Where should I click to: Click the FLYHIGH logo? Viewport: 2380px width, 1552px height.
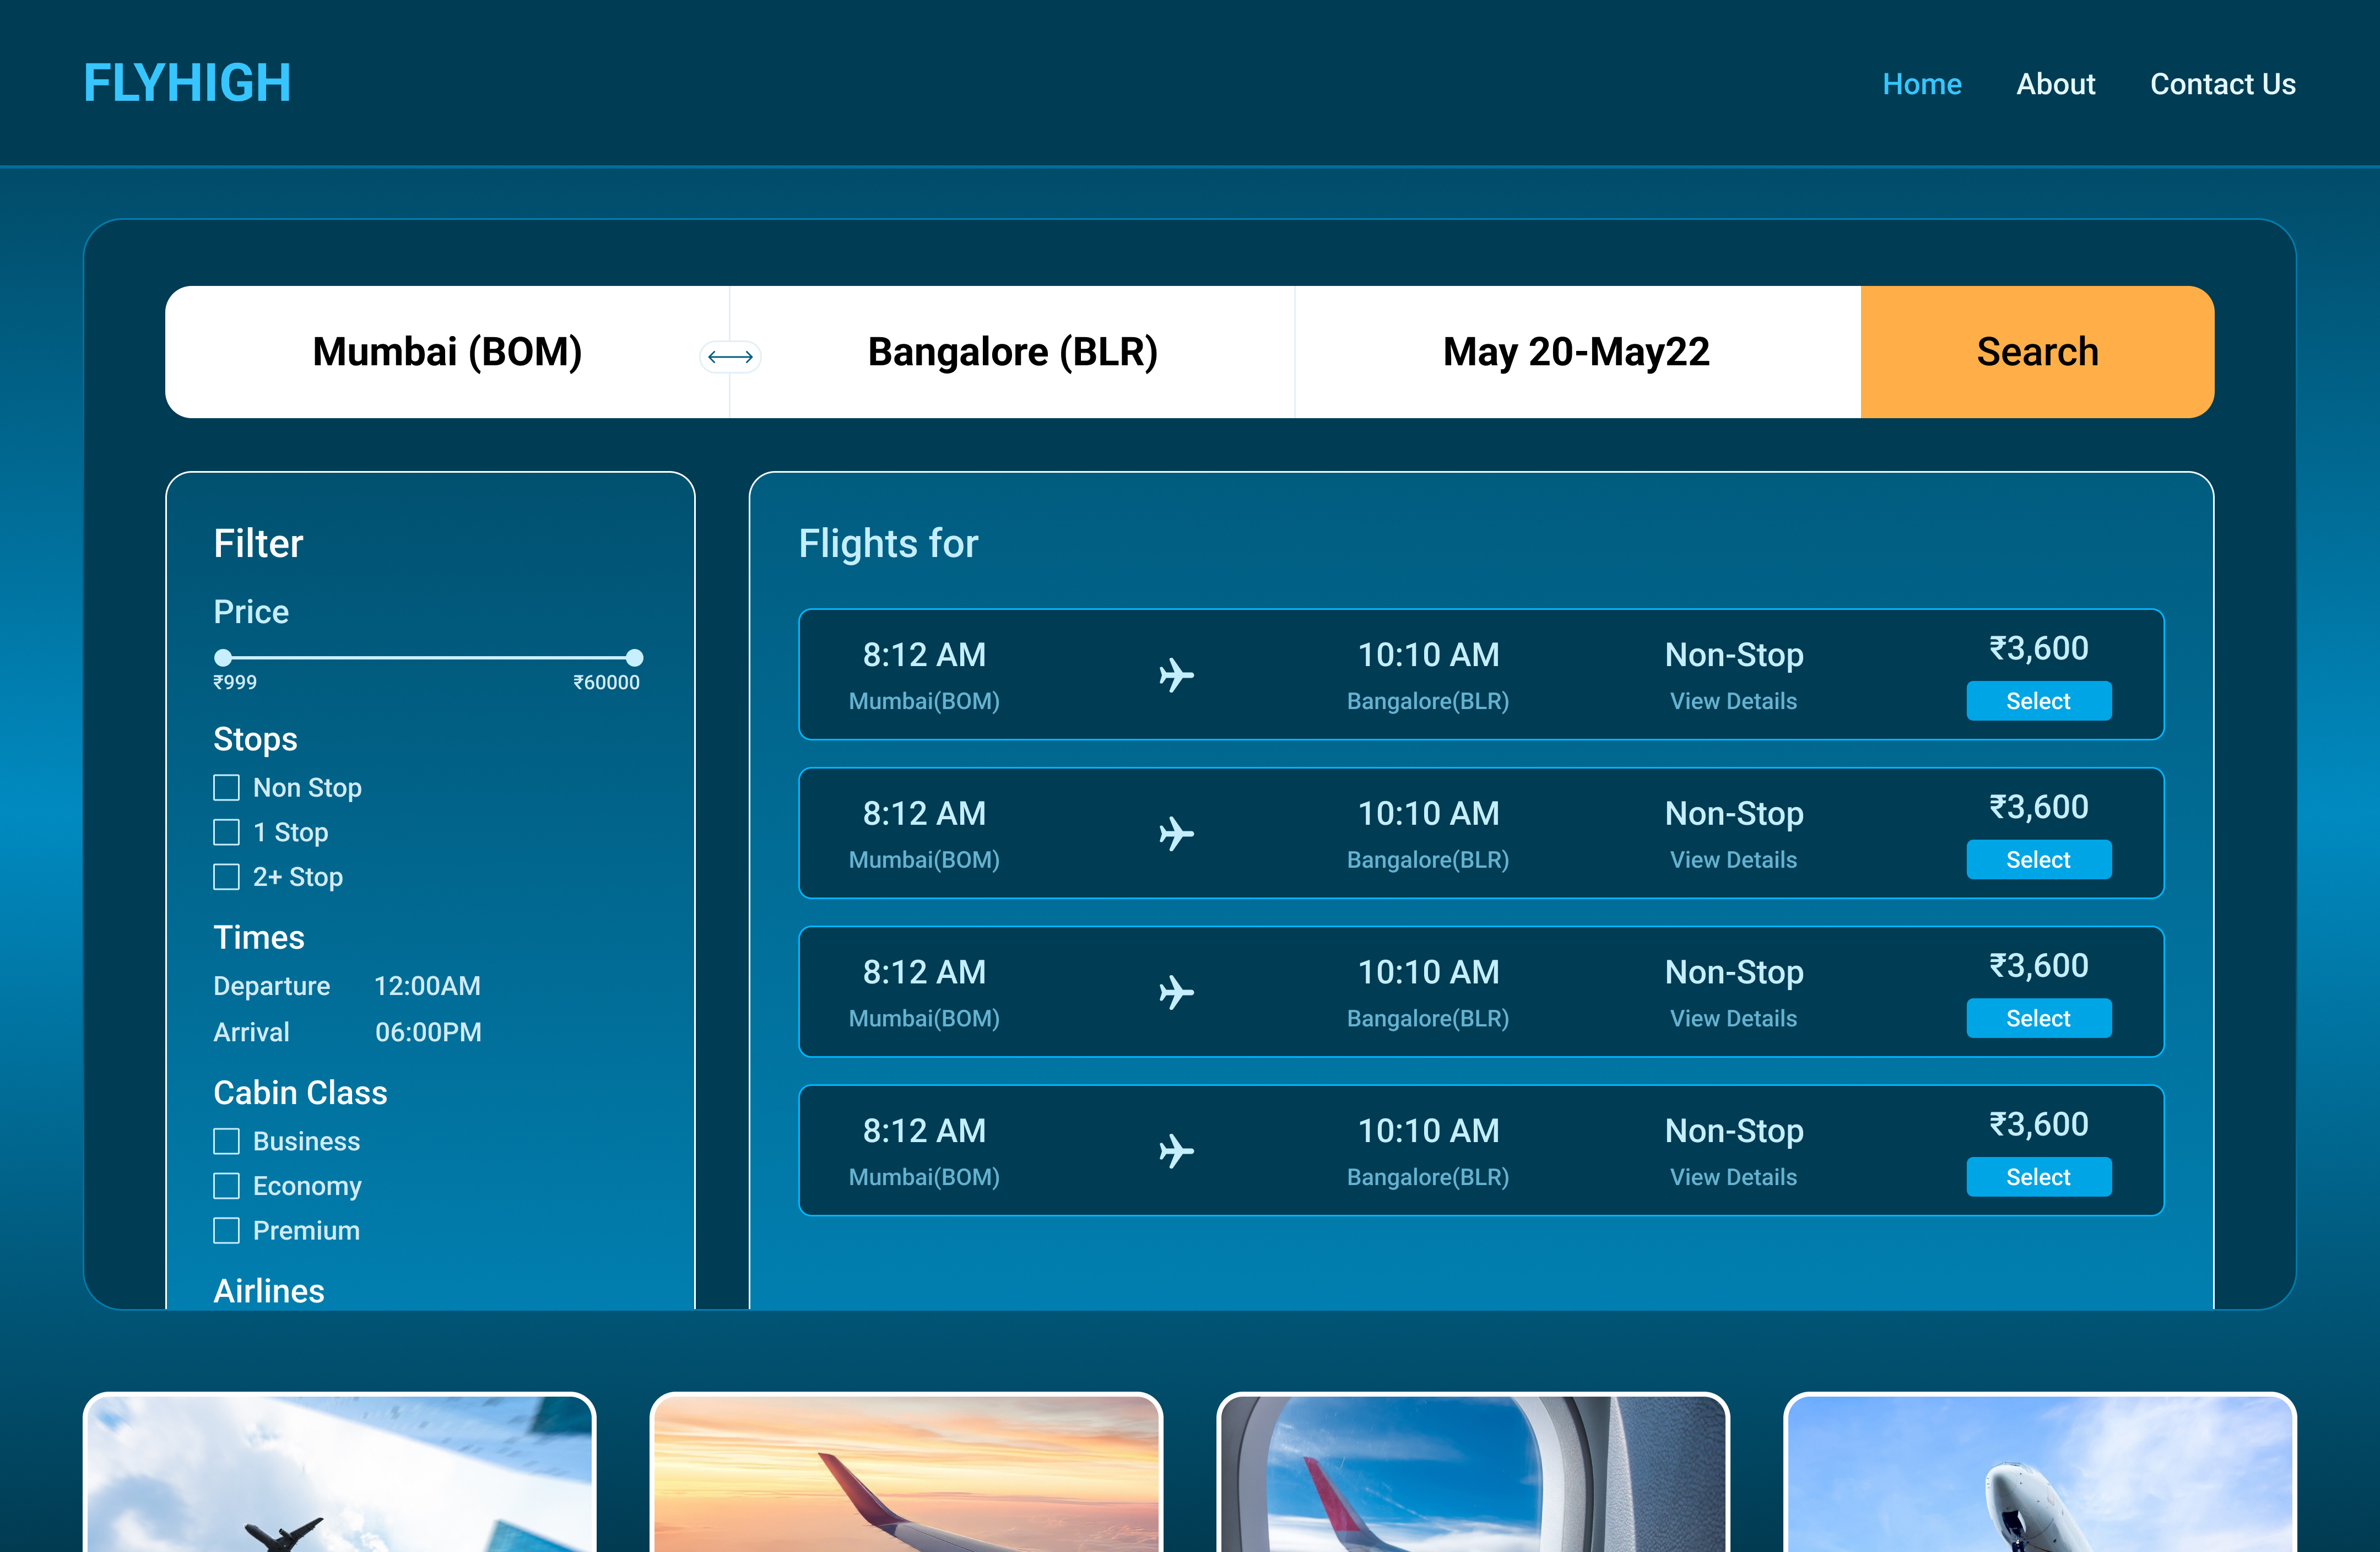pyautogui.click(x=187, y=83)
